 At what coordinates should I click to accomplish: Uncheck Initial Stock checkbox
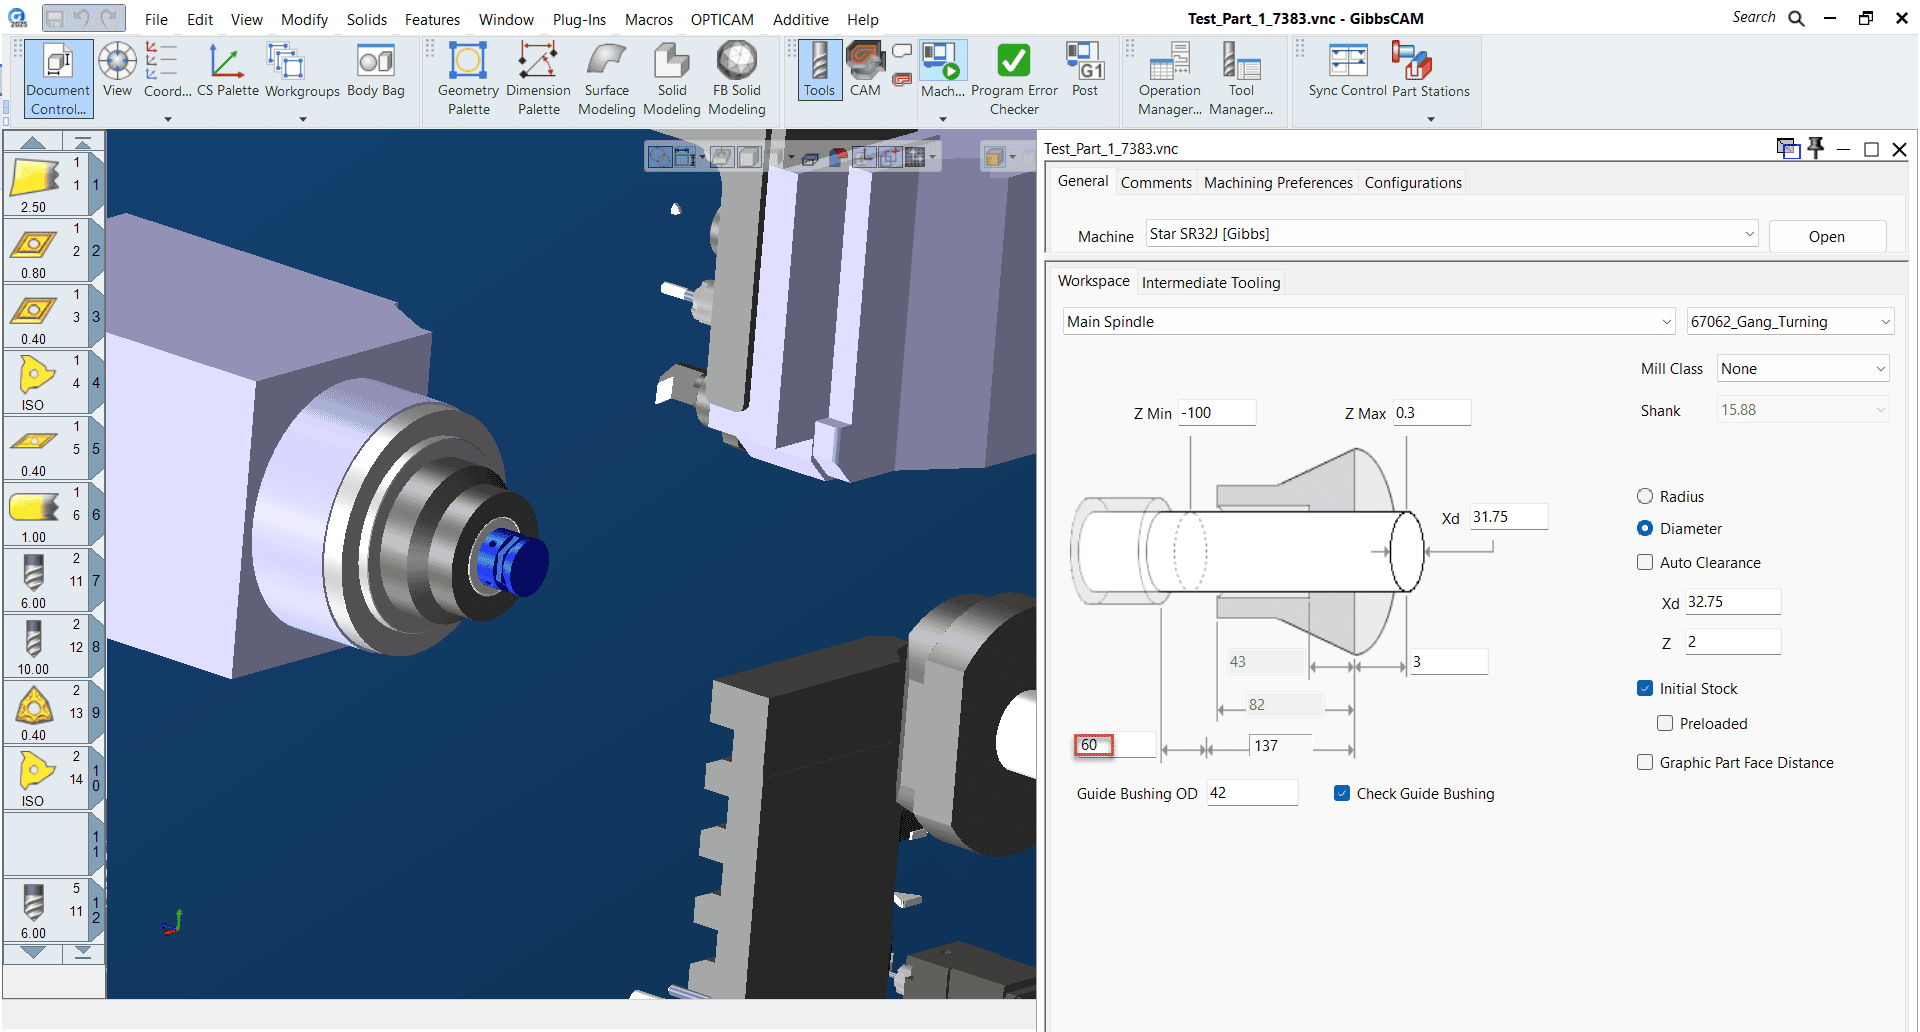point(1645,688)
